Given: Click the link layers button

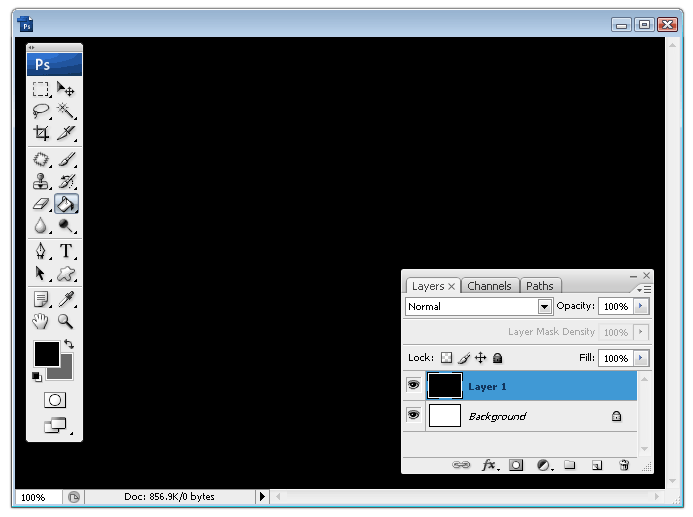Looking at the screenshot, I should [461, 464].
